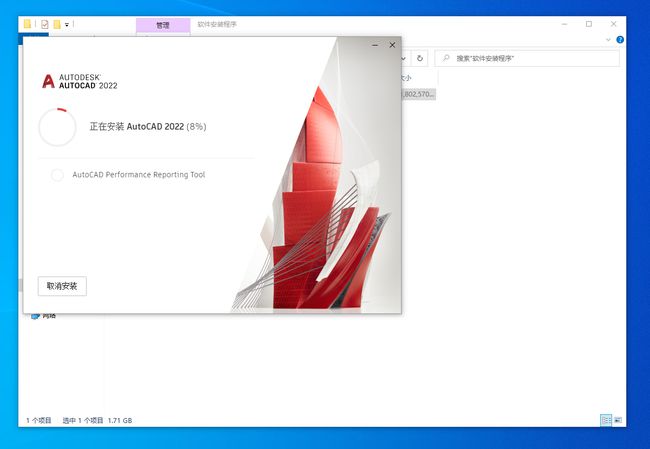Click the search magnifier icon in Explorer
Screen dimensions: 650x449
coord(446,58)
